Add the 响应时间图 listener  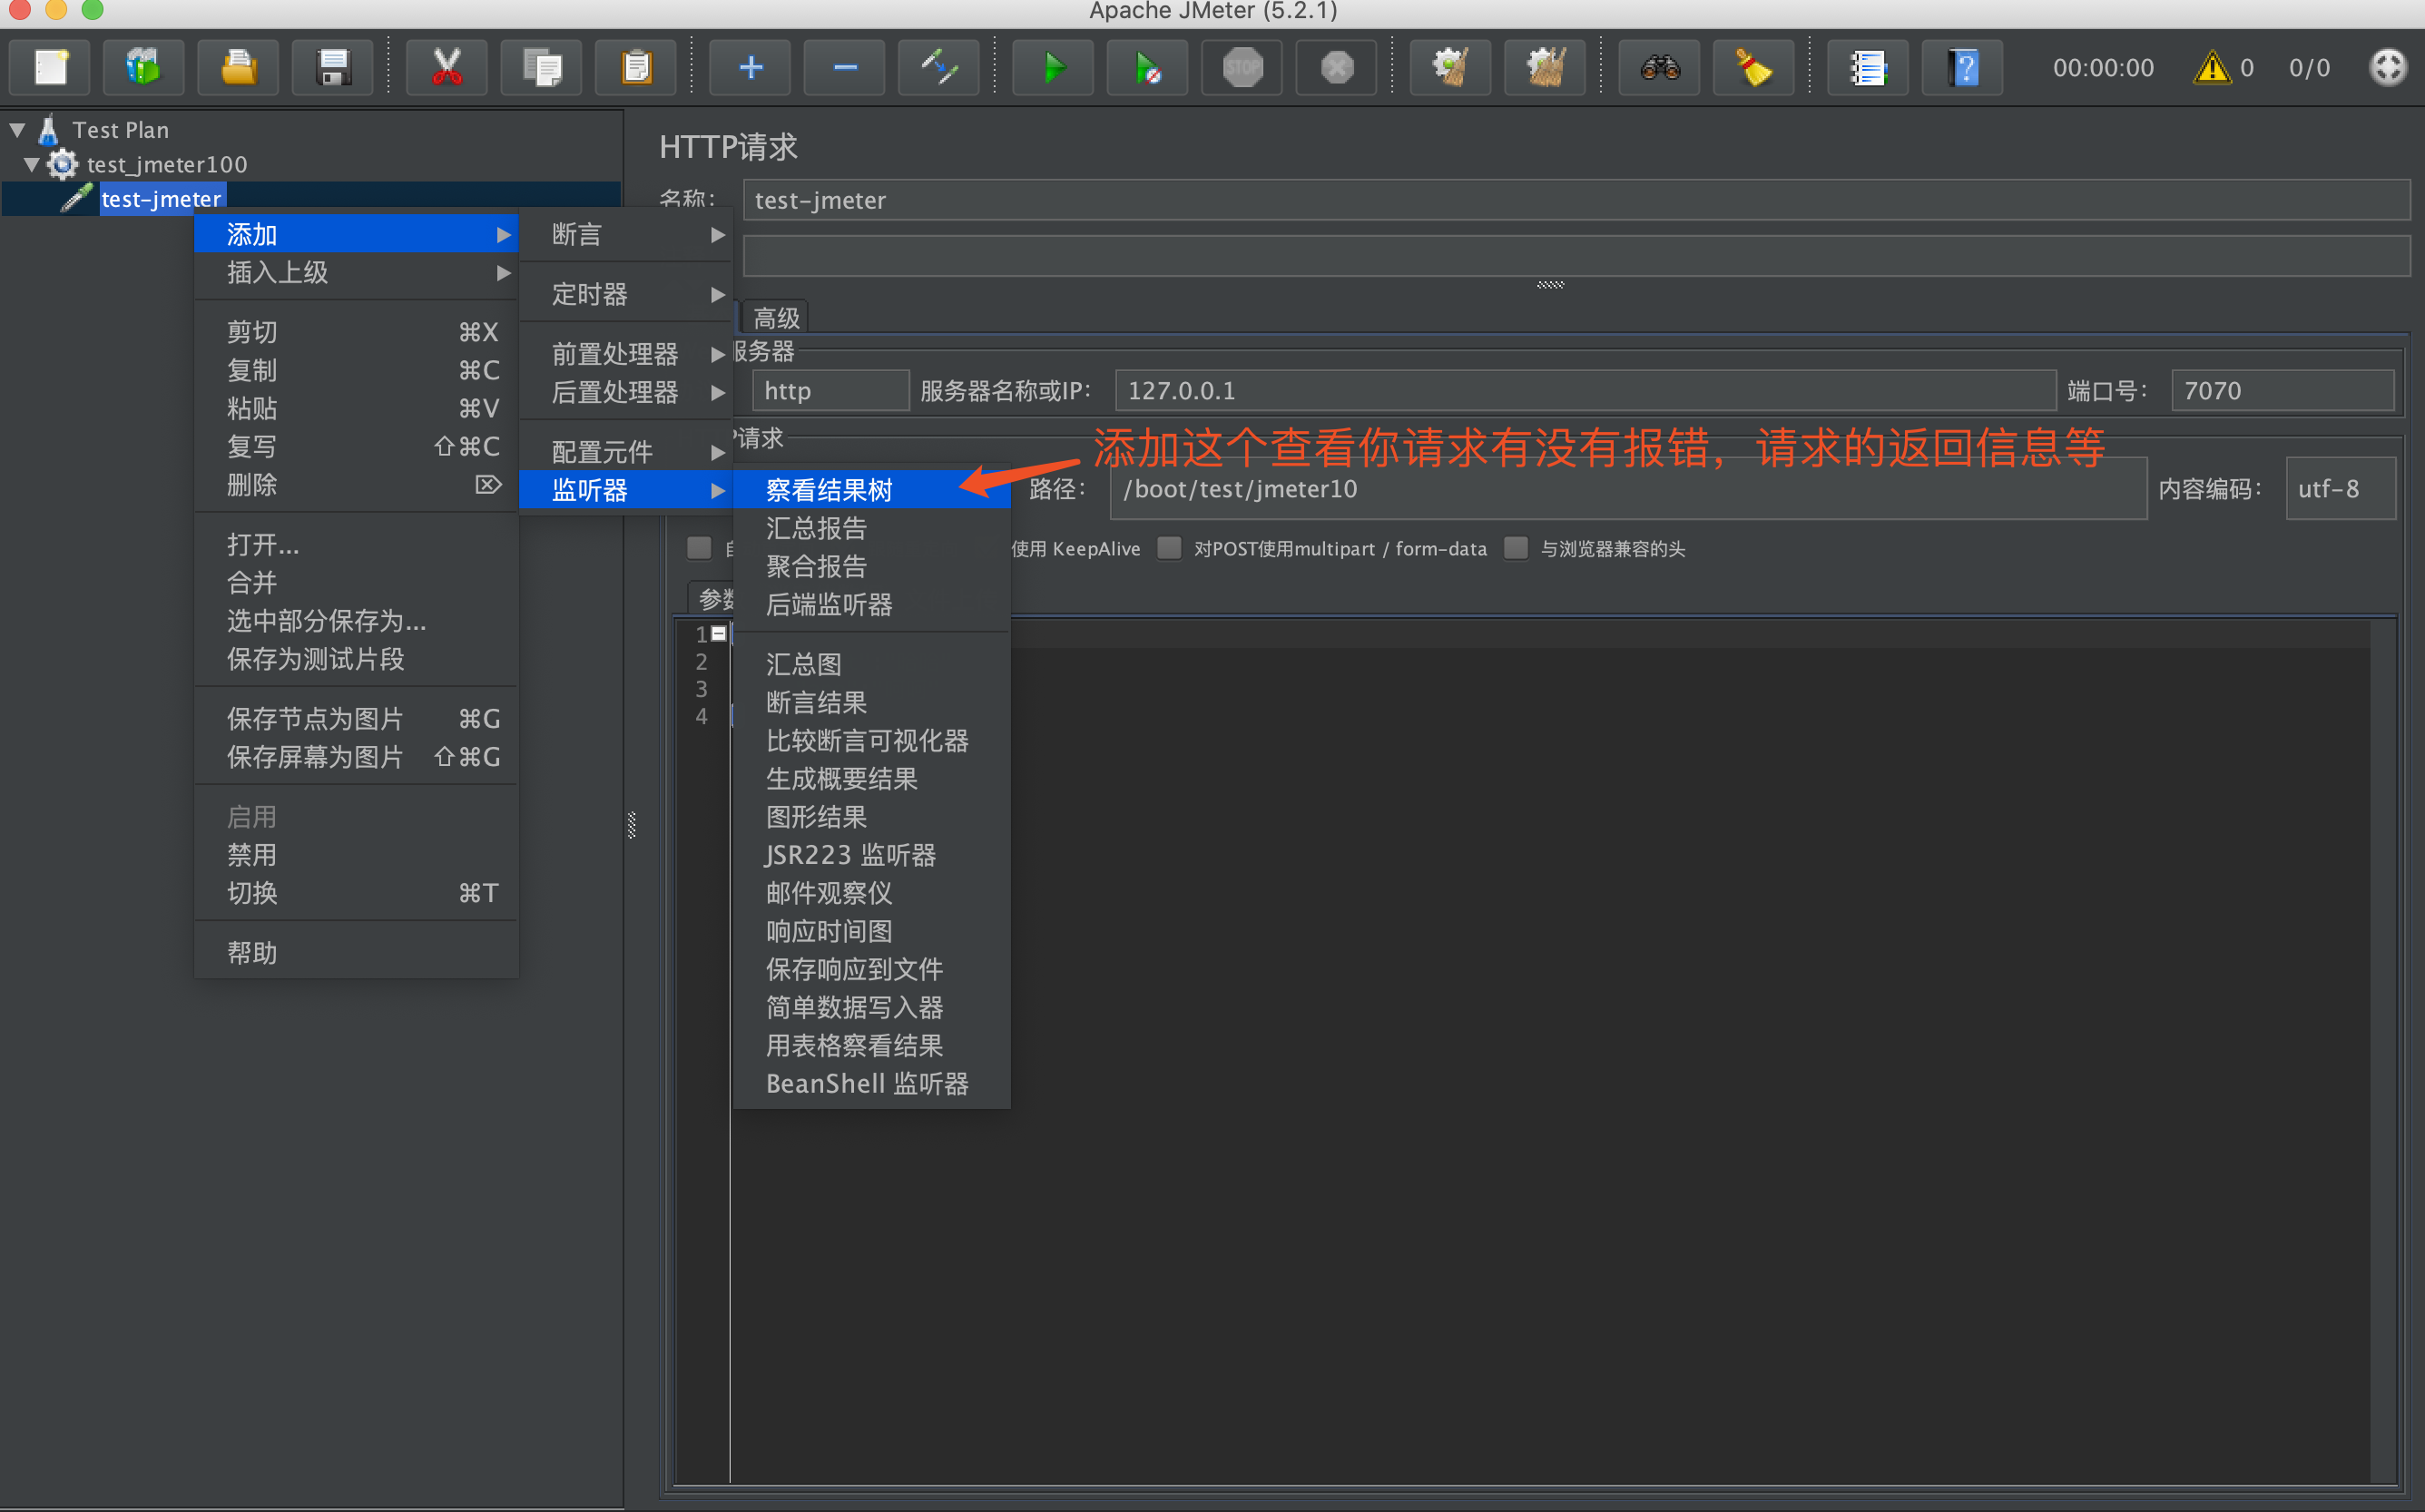click(x=872, y=931)
